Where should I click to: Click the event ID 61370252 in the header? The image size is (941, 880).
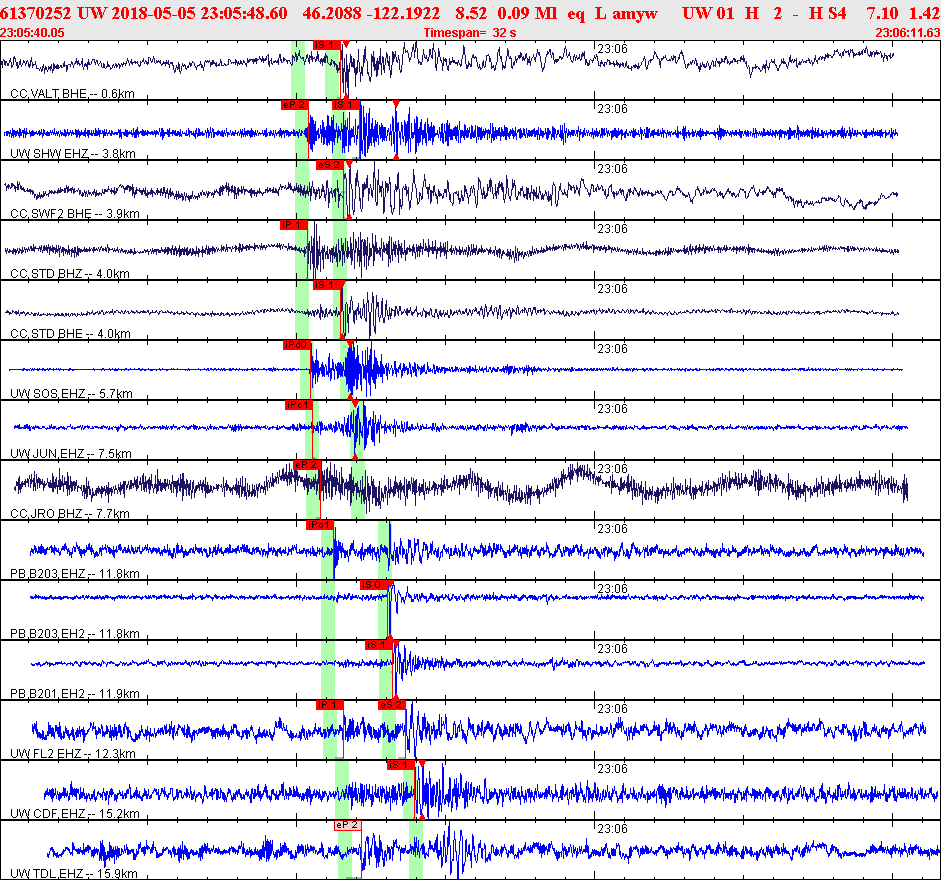[35, 13]
